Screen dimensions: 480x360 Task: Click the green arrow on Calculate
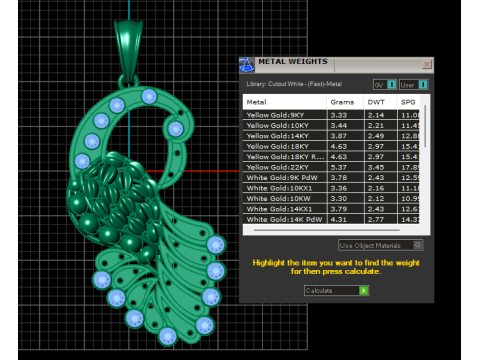pos(363,291)
